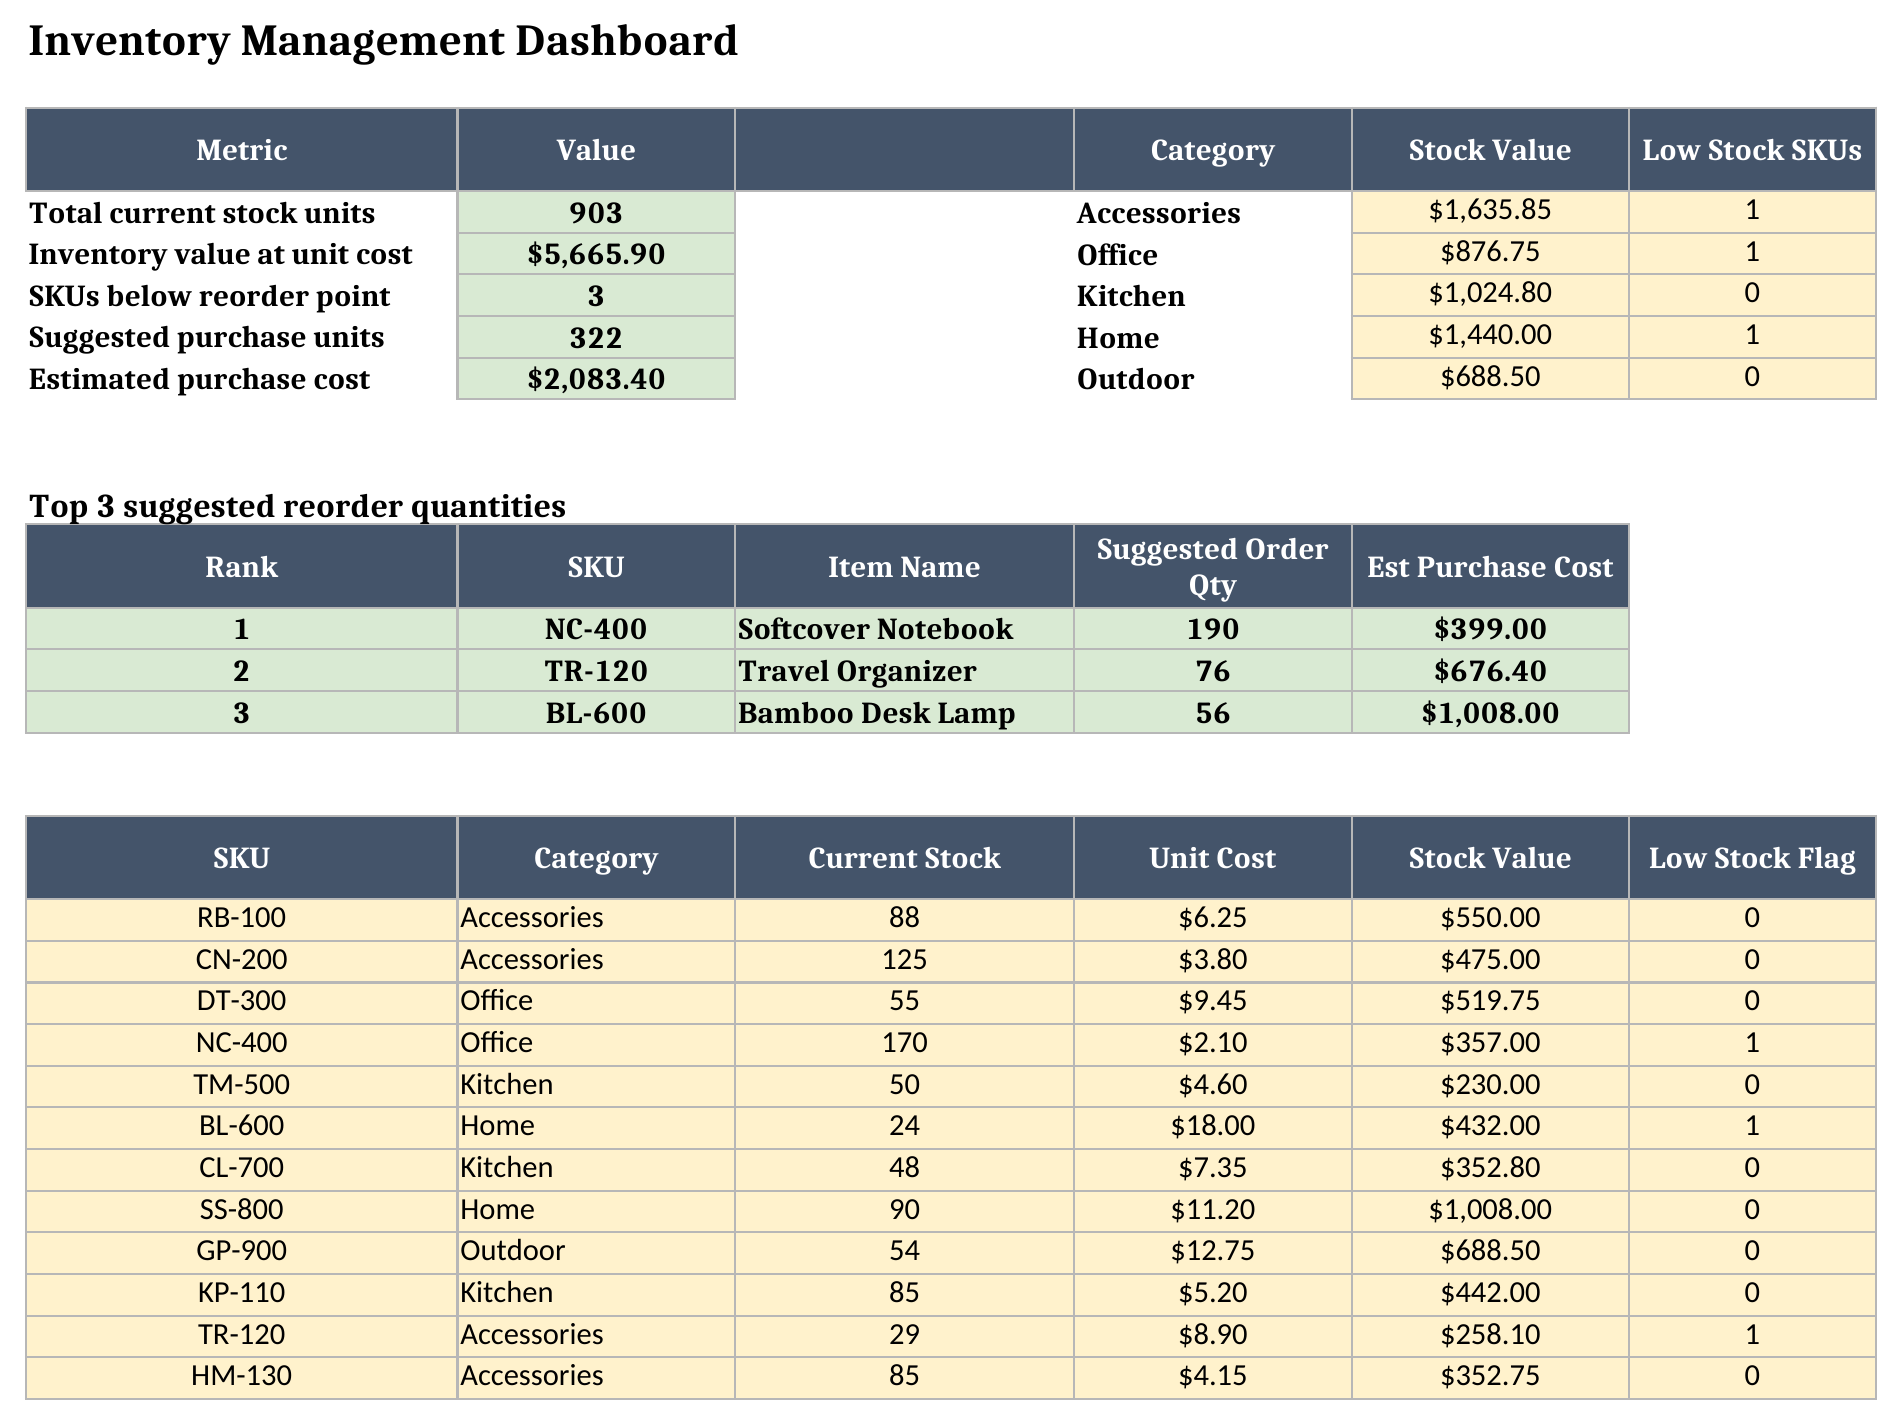Click the $357.00 stock value cell
Screen dimensions: 1901x1424
point(1490,1043)
